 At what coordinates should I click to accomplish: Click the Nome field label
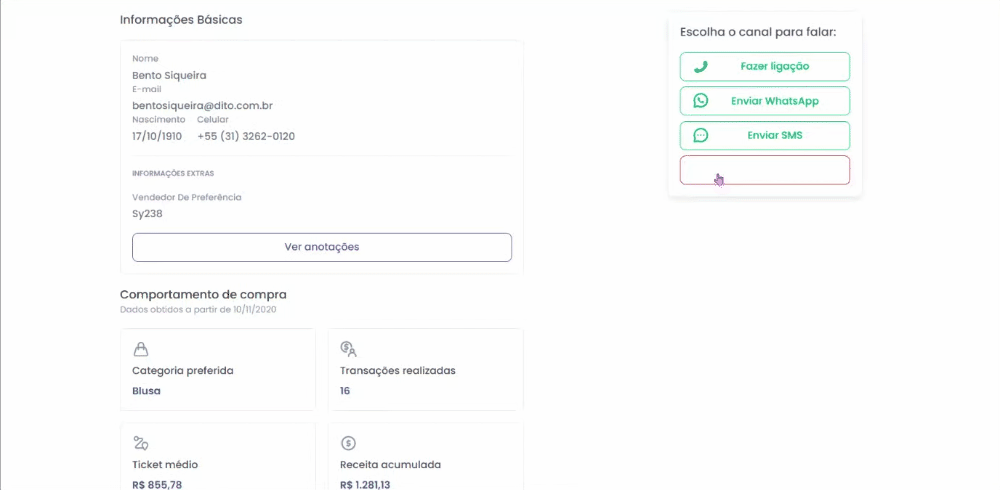pyautogui.click(x=145, y=59)
